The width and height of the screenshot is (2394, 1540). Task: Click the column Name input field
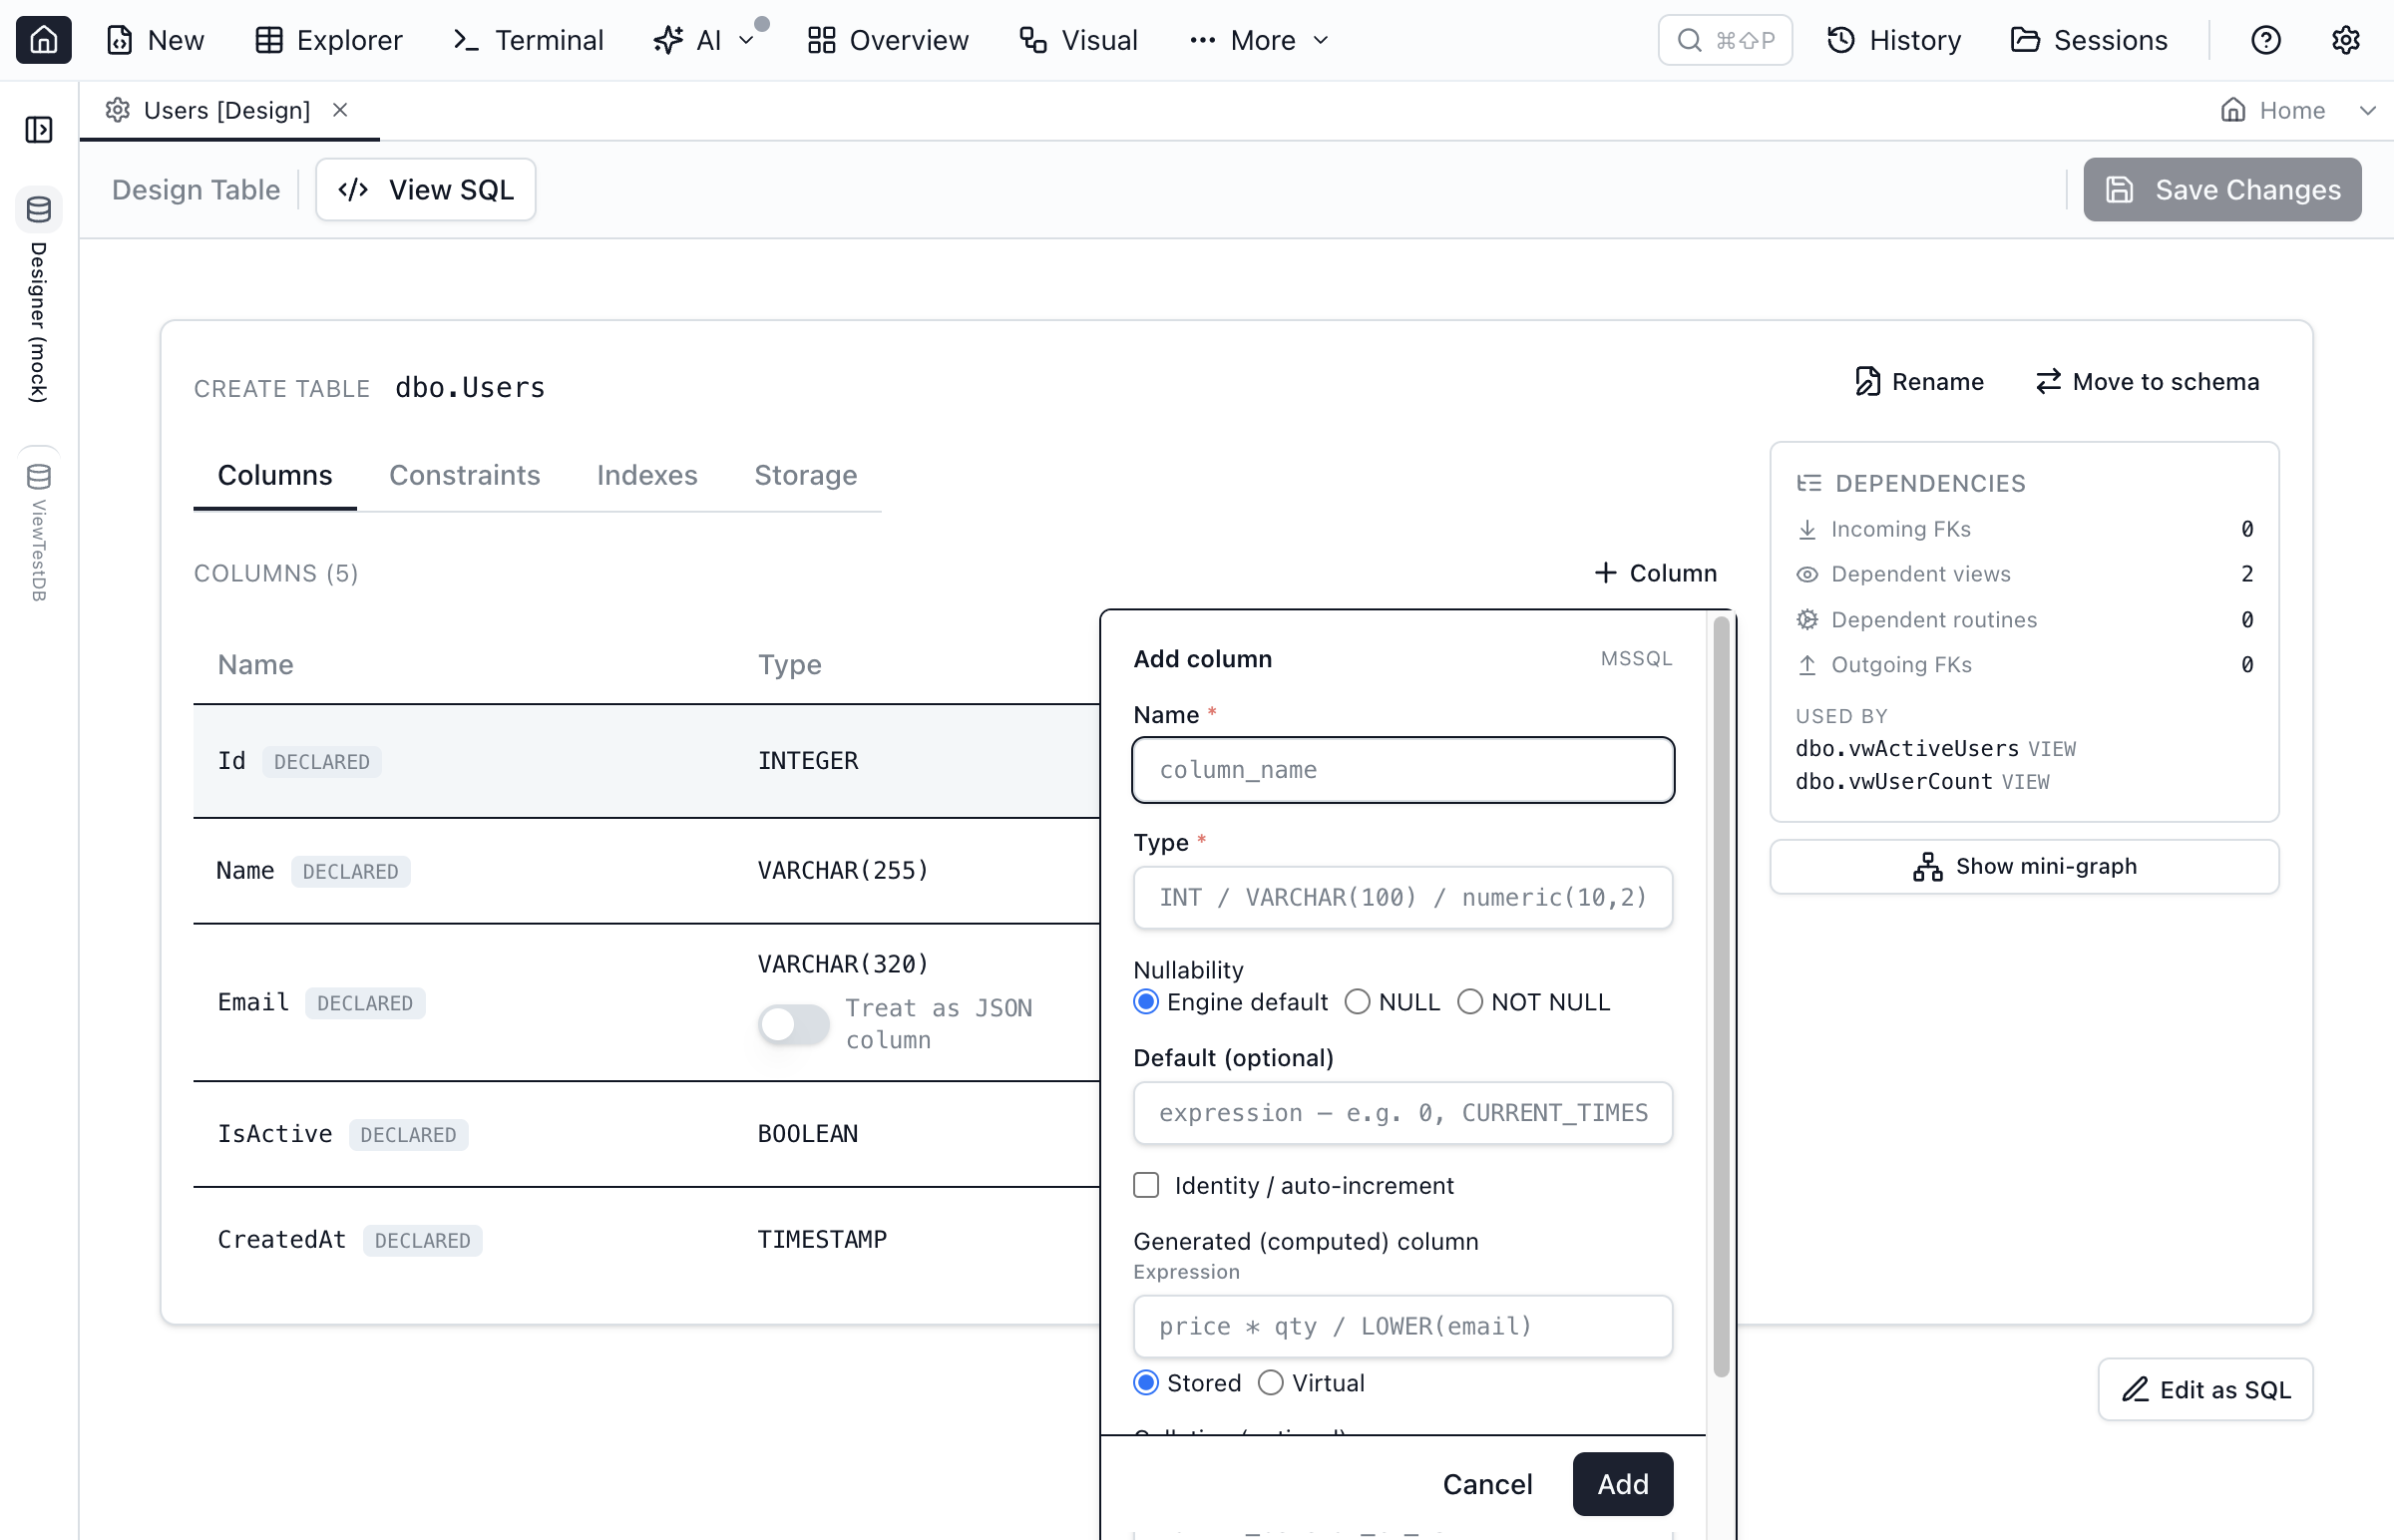tap(1403, 770)
